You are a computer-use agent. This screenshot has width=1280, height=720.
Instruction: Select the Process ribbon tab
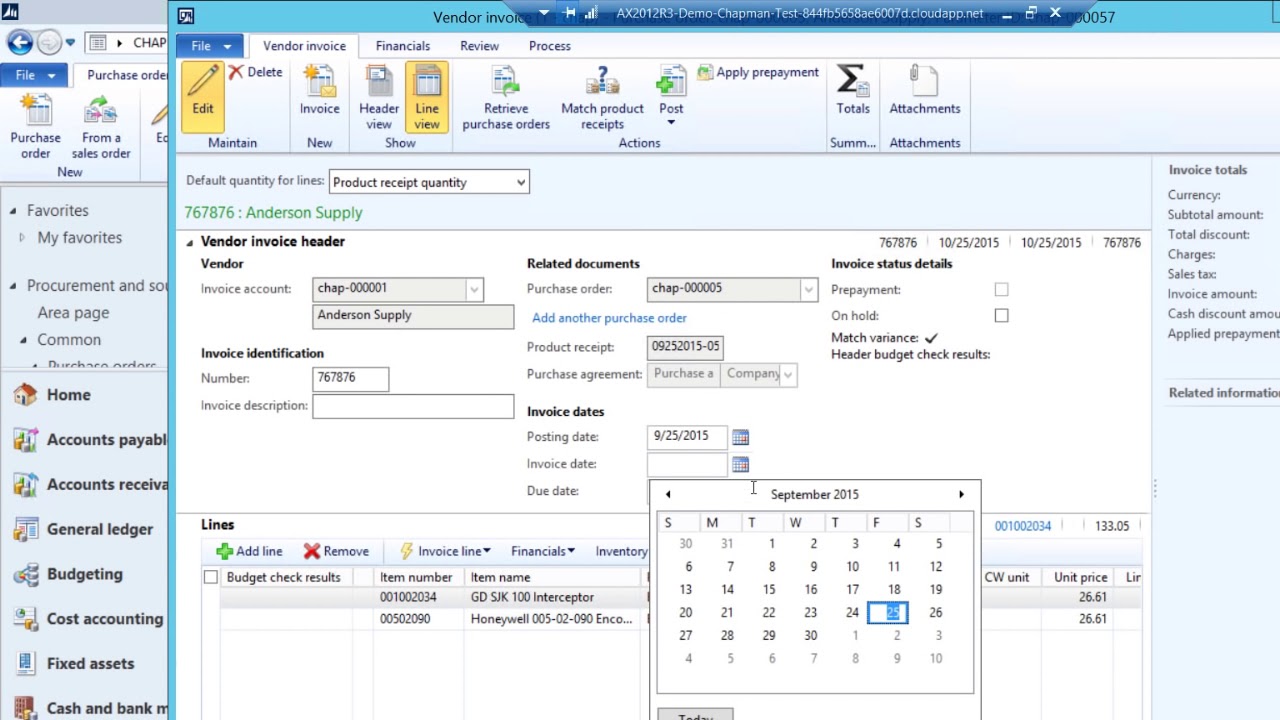pyautogui.click(x=550, y=46)
